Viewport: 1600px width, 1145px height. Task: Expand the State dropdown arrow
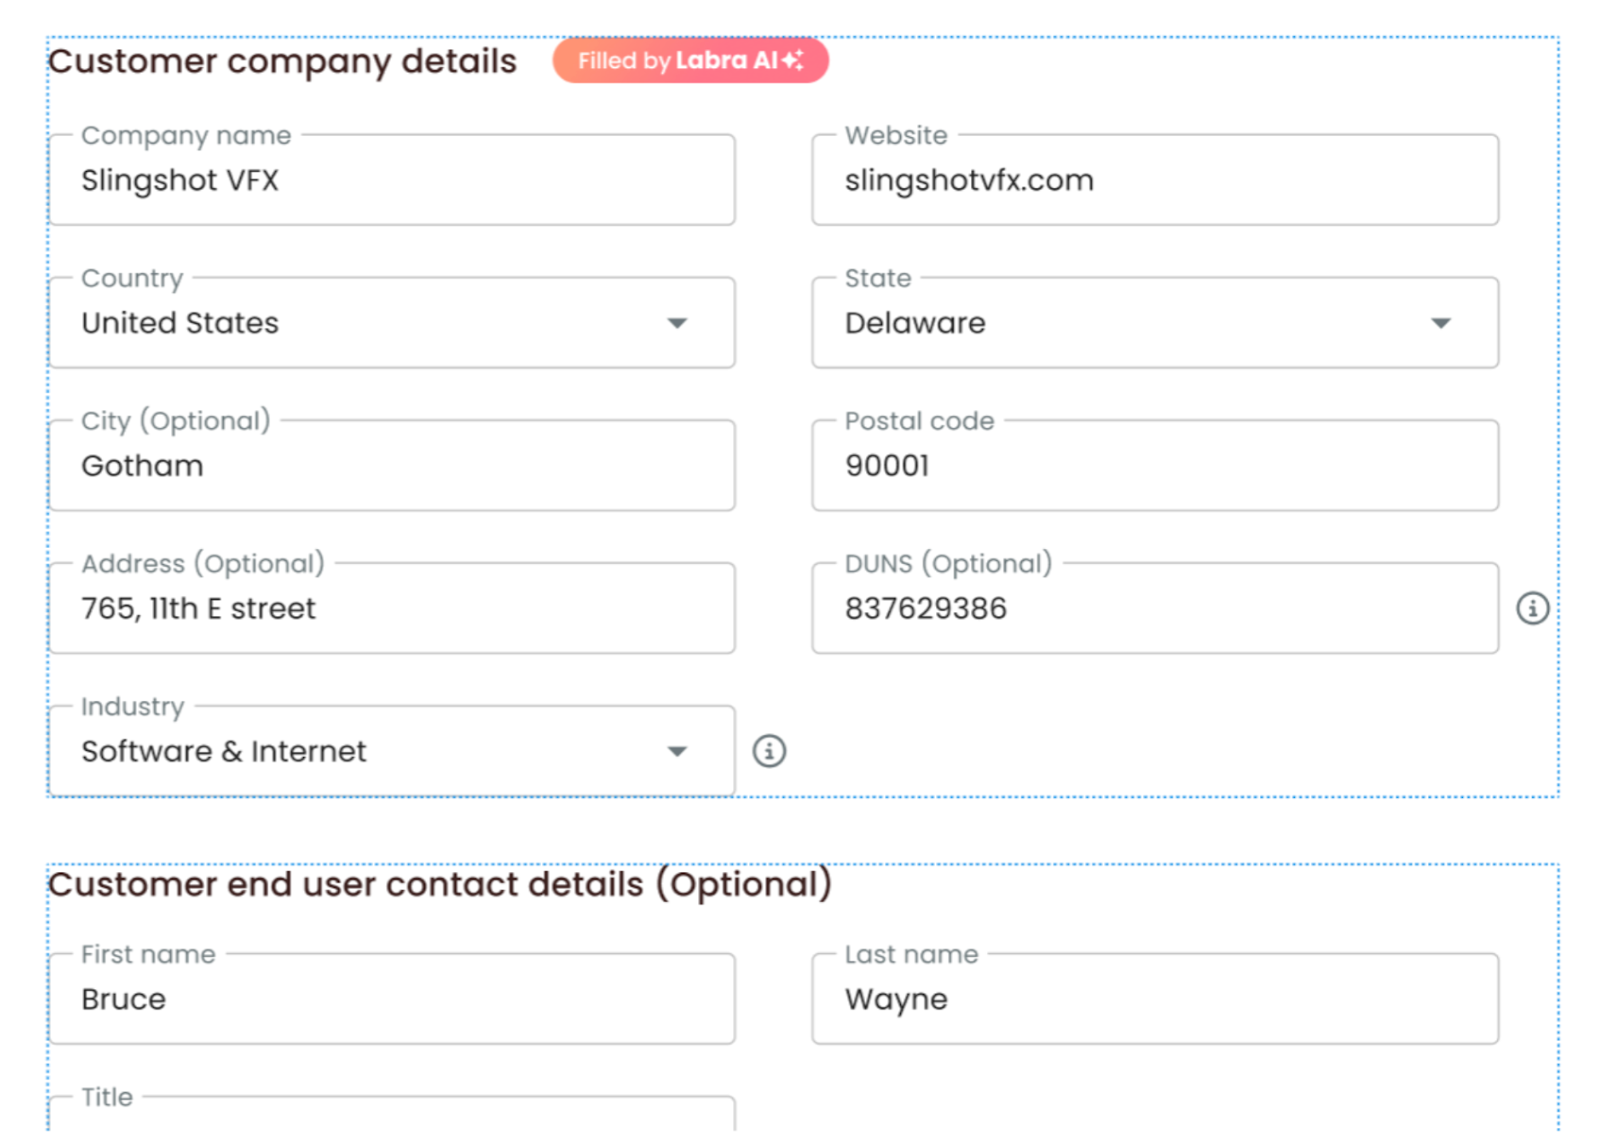(x=1440, y=323)
